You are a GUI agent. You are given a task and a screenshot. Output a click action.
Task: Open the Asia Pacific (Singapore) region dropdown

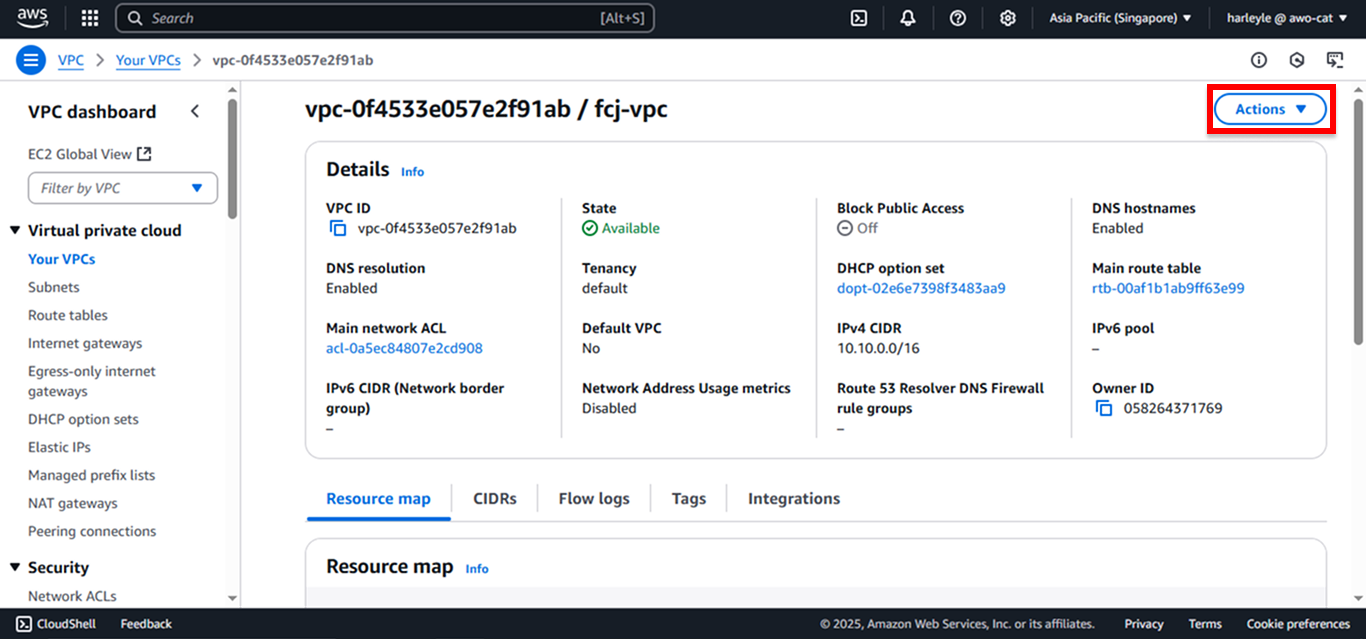point(1120,18)
